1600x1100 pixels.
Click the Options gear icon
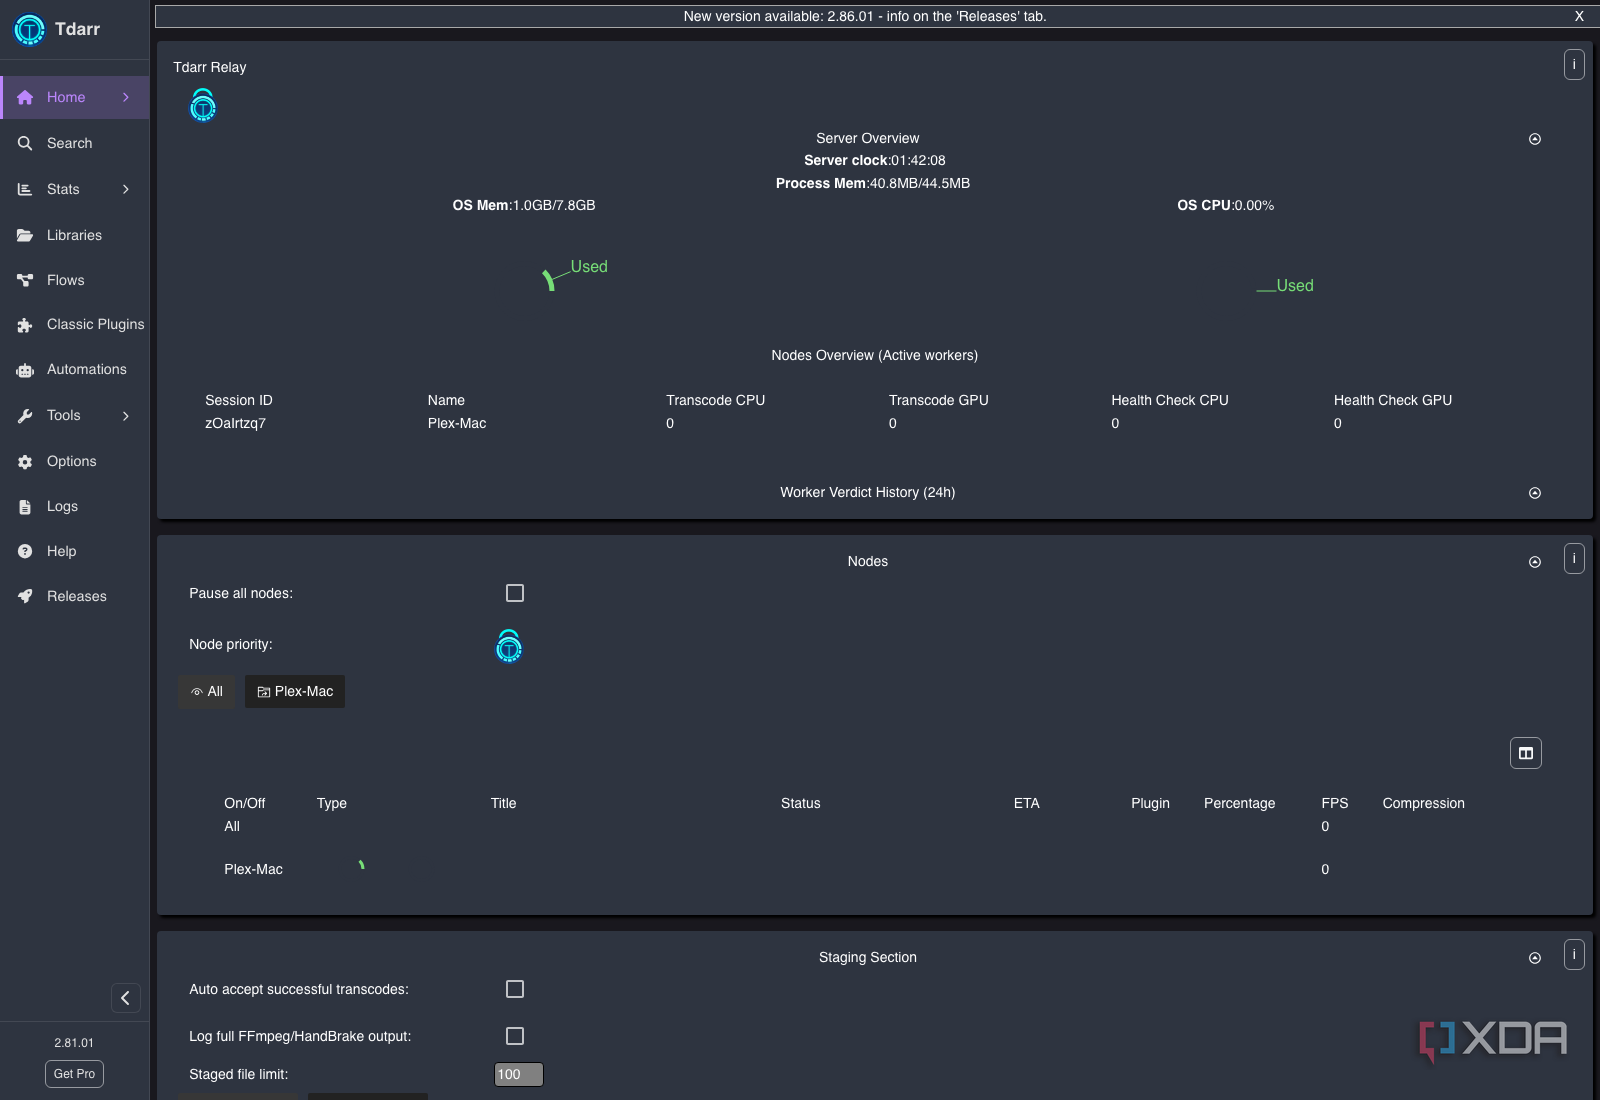tap(25, 461)
